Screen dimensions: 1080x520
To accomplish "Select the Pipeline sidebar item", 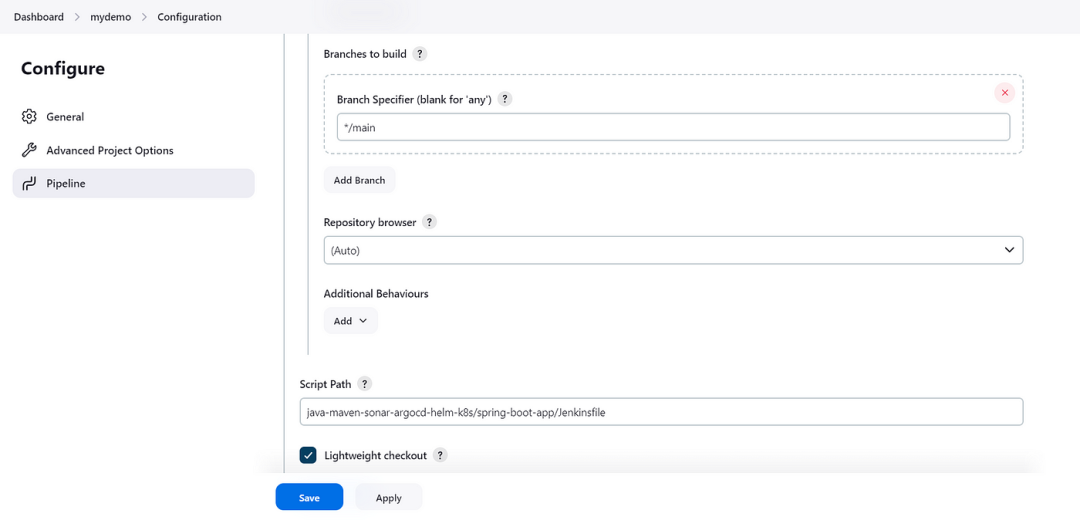I will (134, 183).
